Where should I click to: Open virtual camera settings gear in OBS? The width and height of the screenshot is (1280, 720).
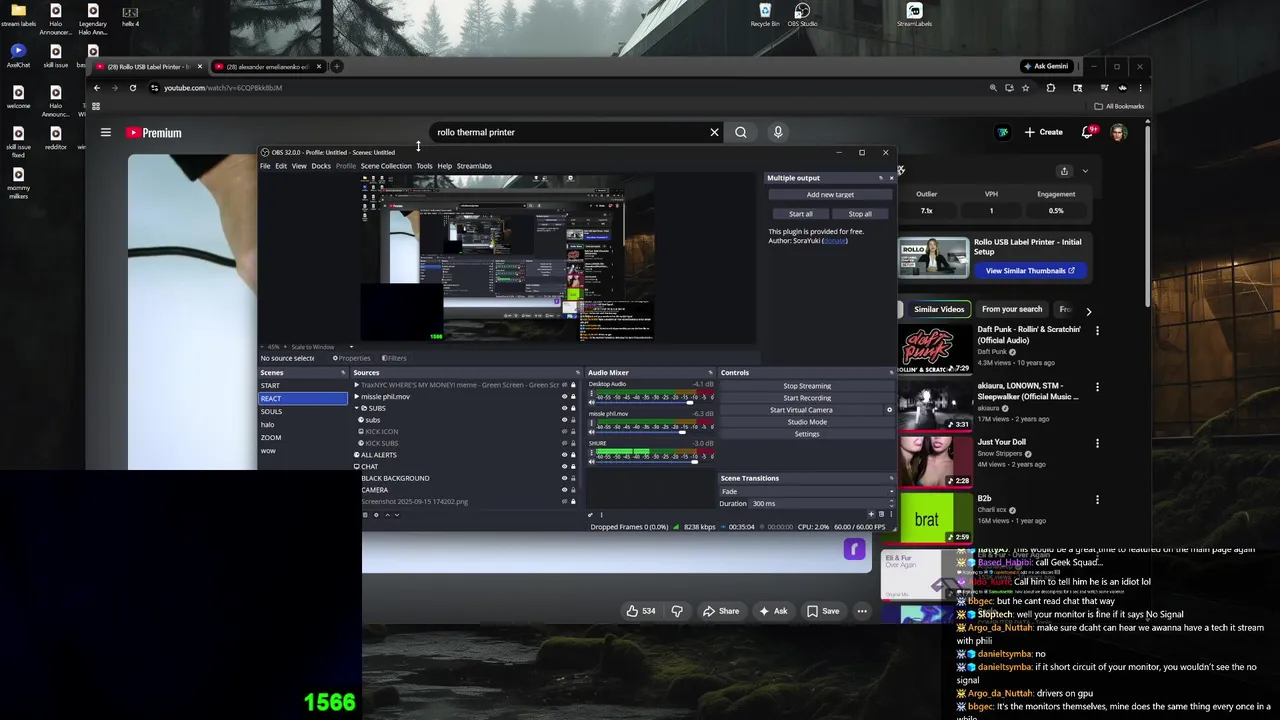889,410
